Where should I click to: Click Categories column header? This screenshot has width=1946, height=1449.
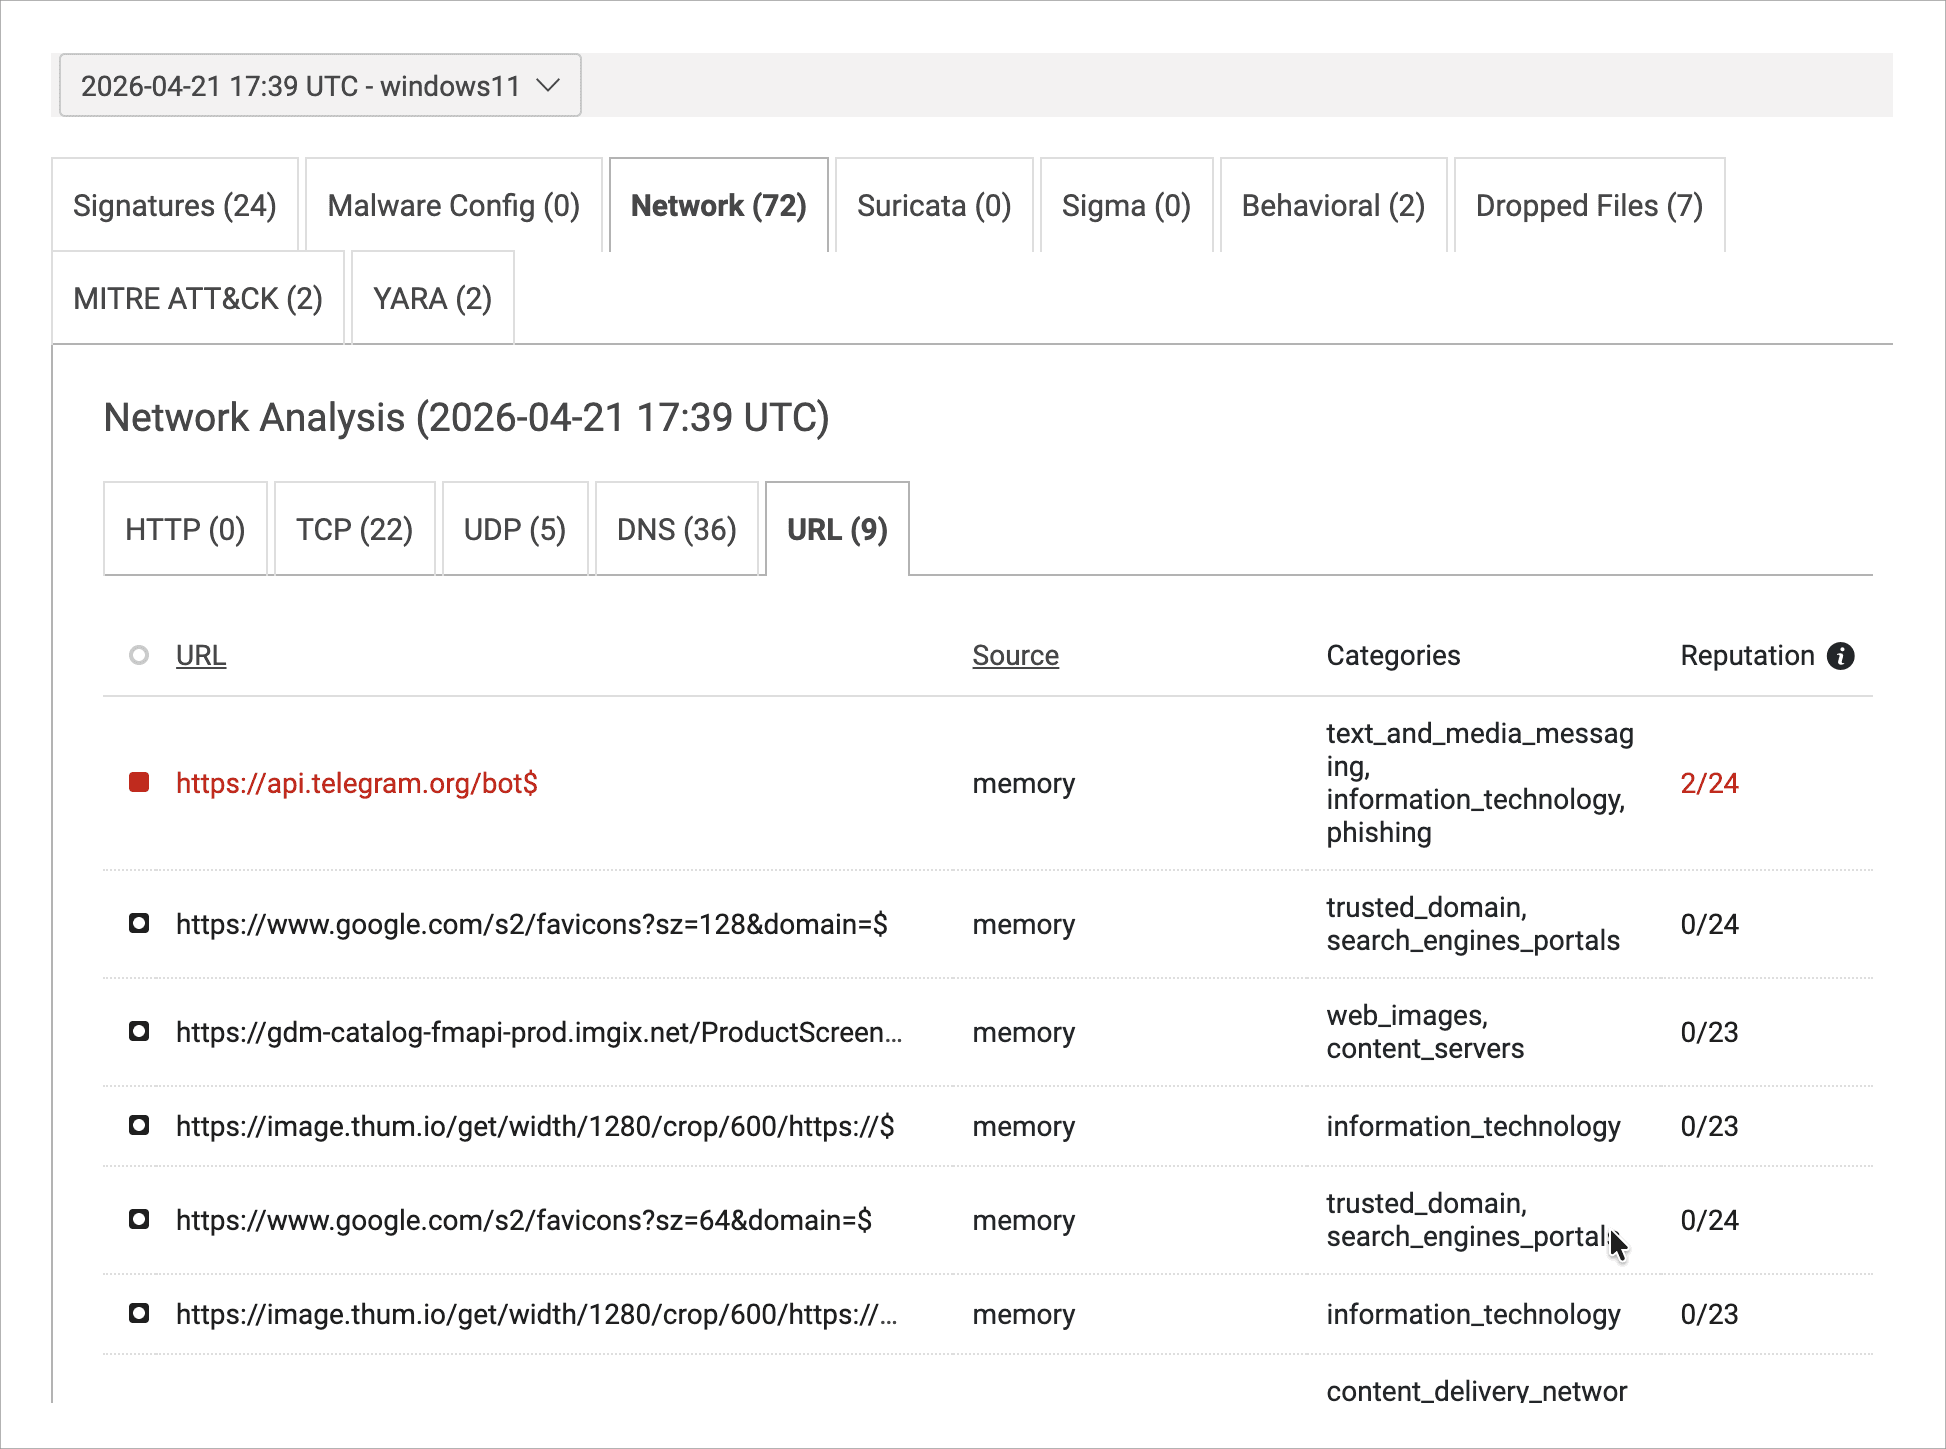(x=1393, y=655)
